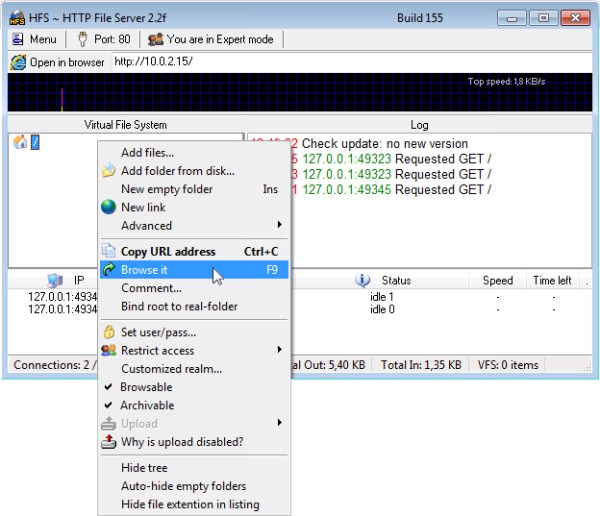600x516 pixels.
Task: Toggle the Browsable checkmark option
Action: coord(146,387)
